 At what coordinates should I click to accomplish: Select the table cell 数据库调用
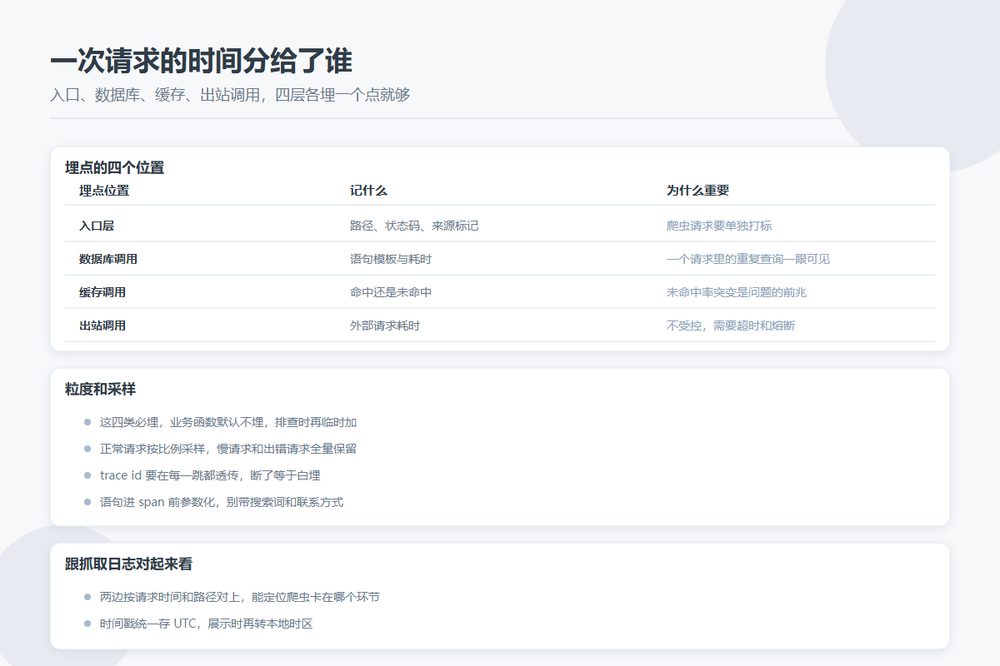[x=108, y=259]
